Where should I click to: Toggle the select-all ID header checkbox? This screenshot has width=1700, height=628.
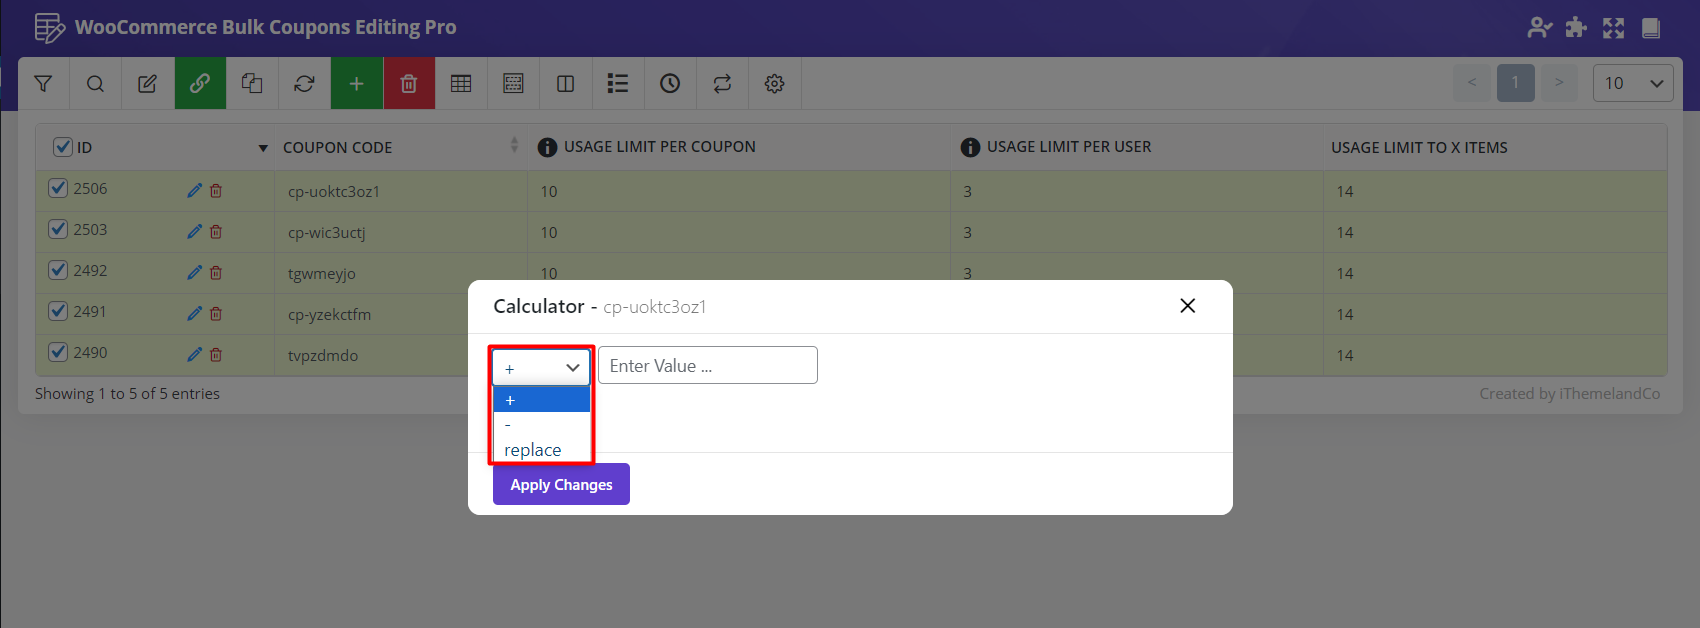[x=62, y=147]
